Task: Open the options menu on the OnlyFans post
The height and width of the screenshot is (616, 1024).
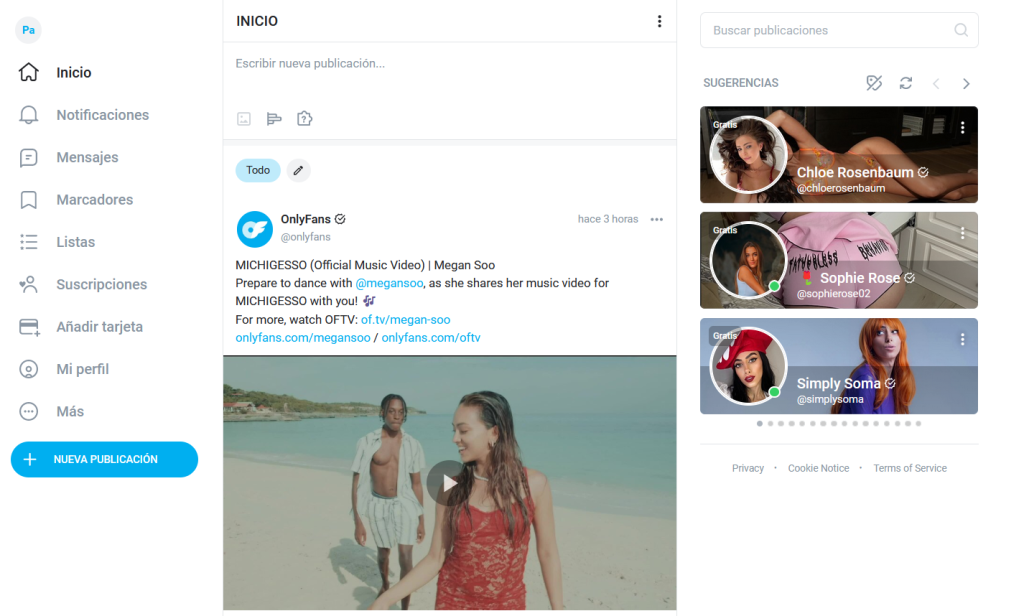Action: point(655,218)
